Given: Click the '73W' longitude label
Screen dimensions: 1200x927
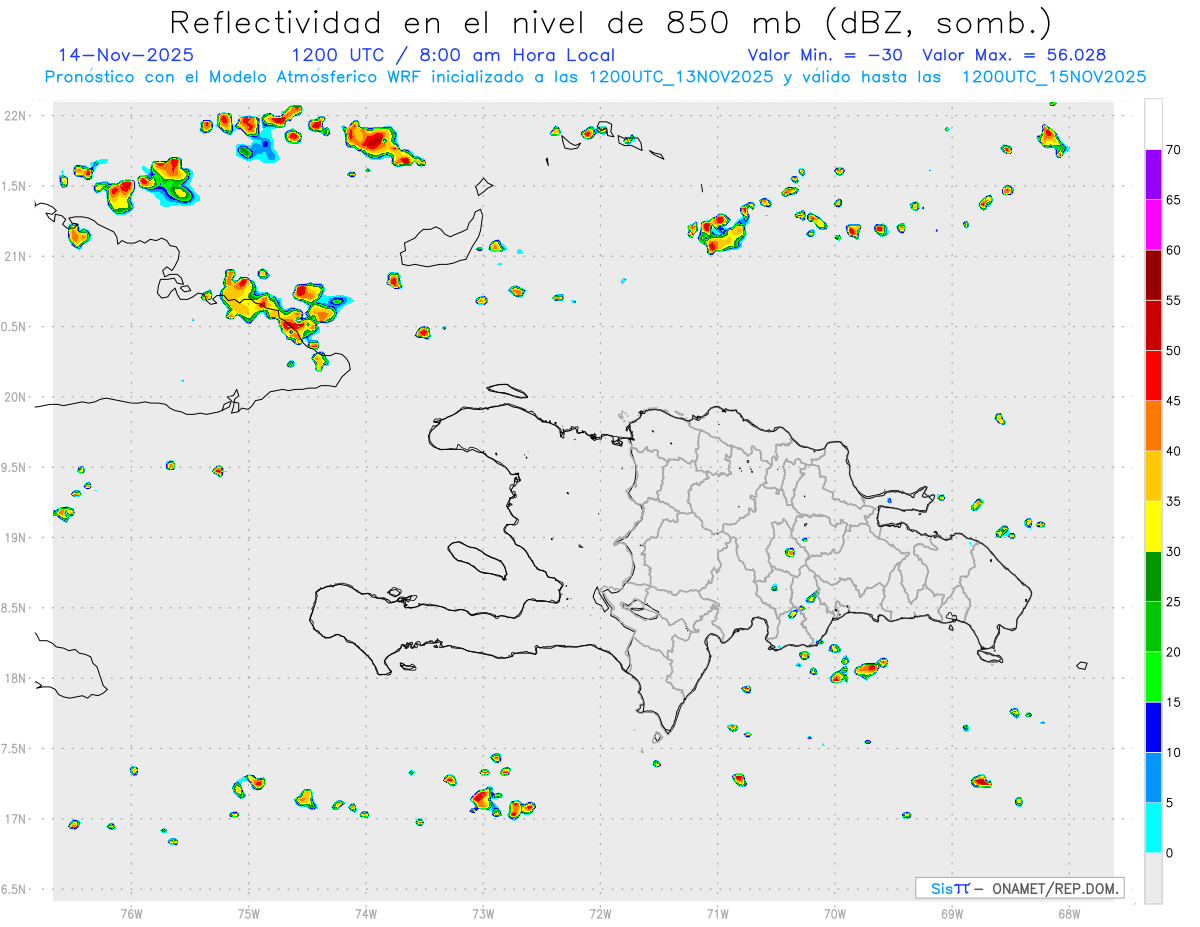Looking at the screenshot, I should 483,913.
